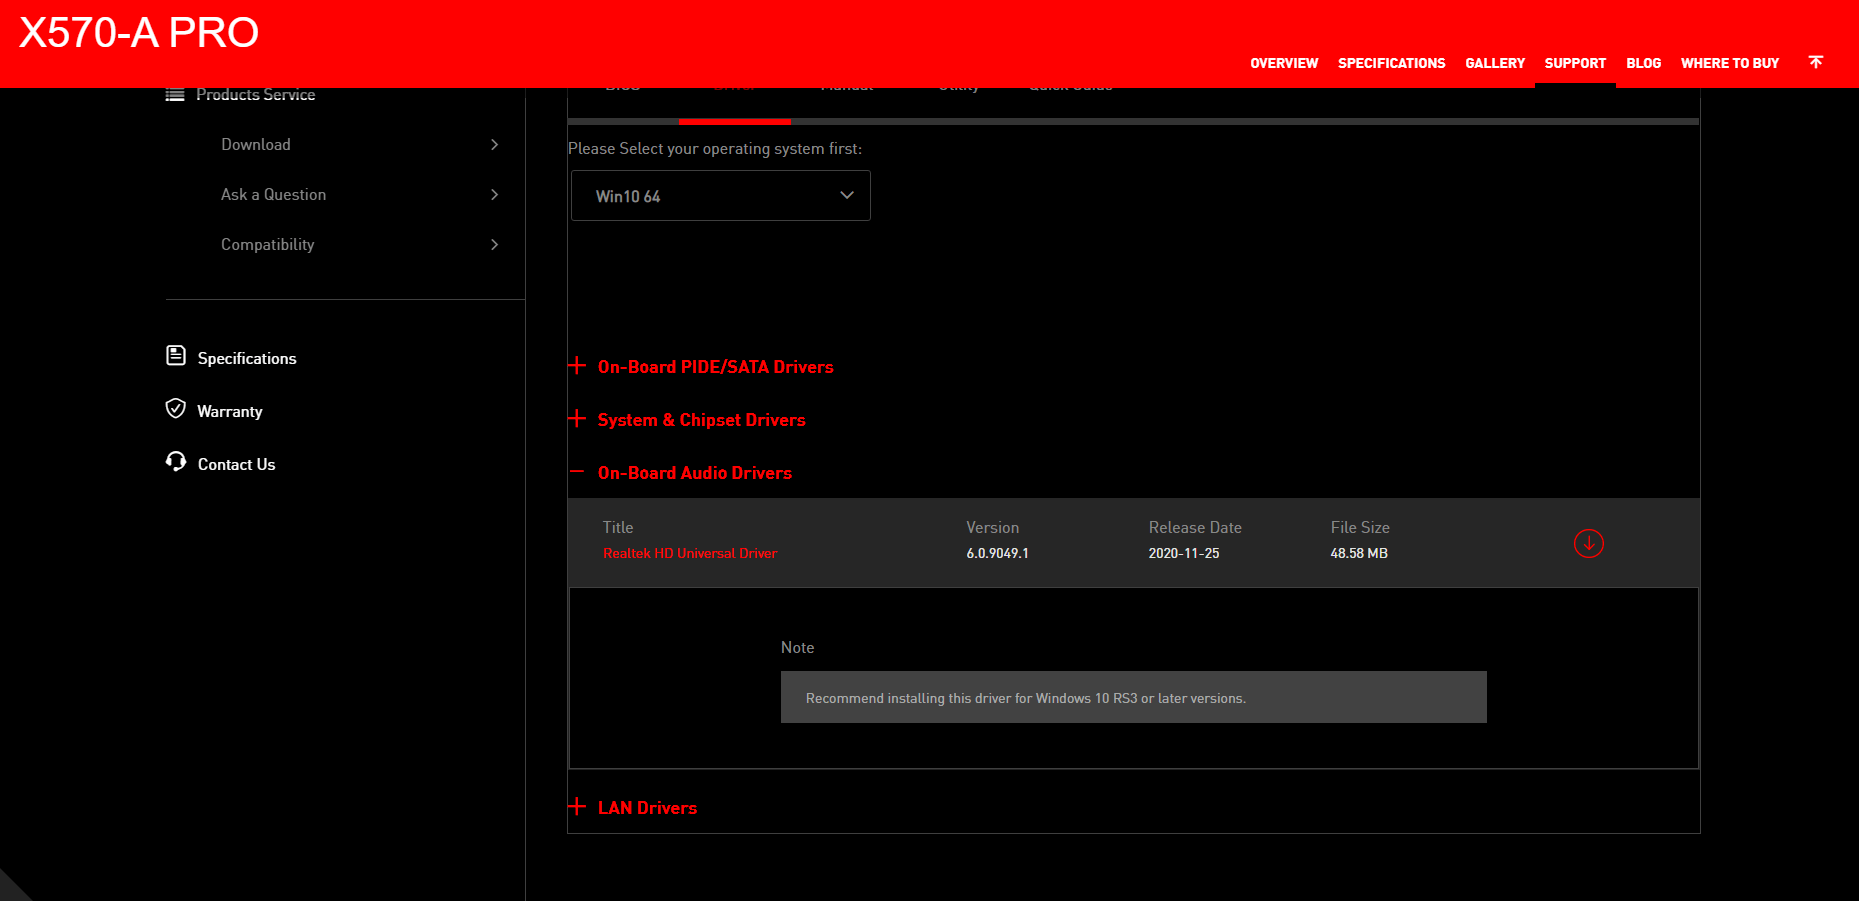Click the Realtek HD Universal Driver link
This screenshot has height=901, width=1859.
(690, 553)
